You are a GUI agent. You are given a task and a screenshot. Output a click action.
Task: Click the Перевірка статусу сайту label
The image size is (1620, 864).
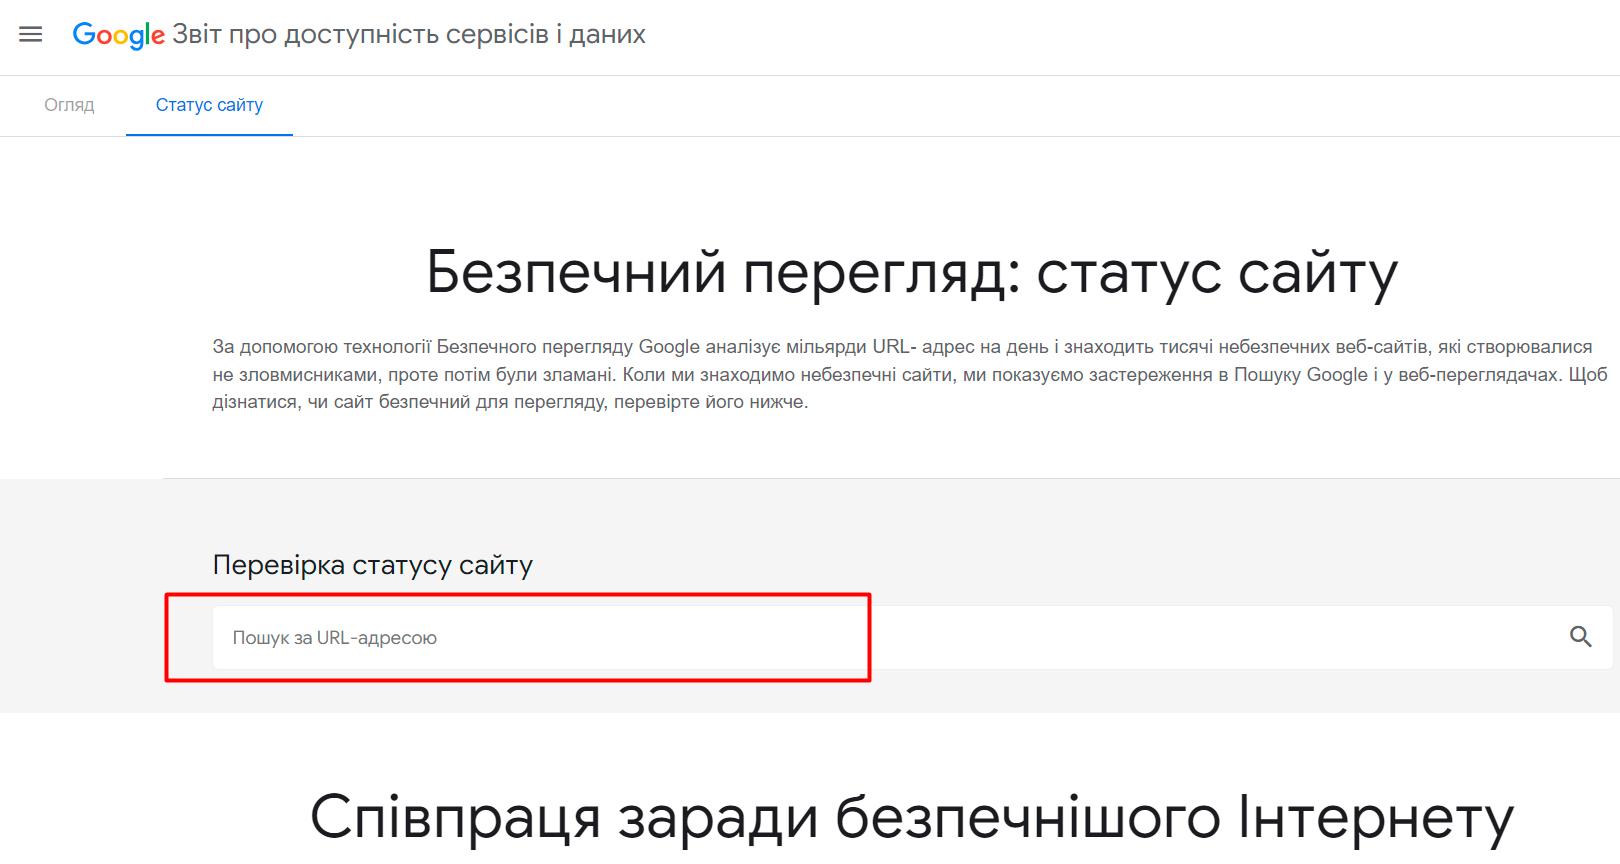pyautogui.click(x=373, y=565)
